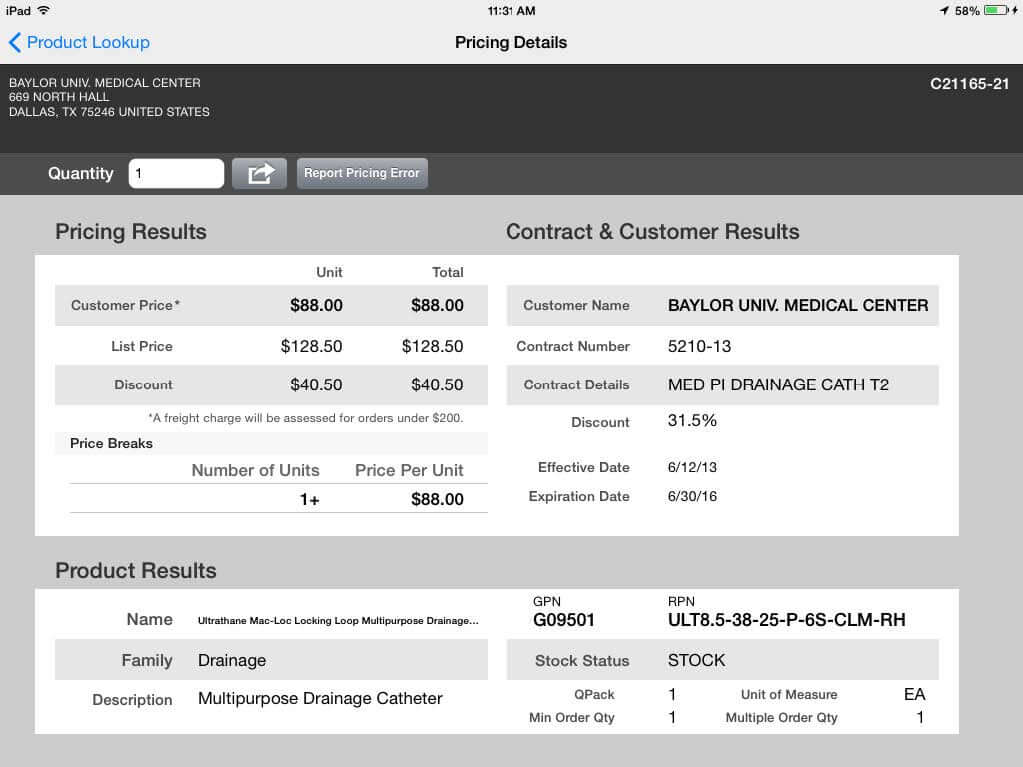
Task: Tap the expiration date 6/30/16
Action: point(692,496)
